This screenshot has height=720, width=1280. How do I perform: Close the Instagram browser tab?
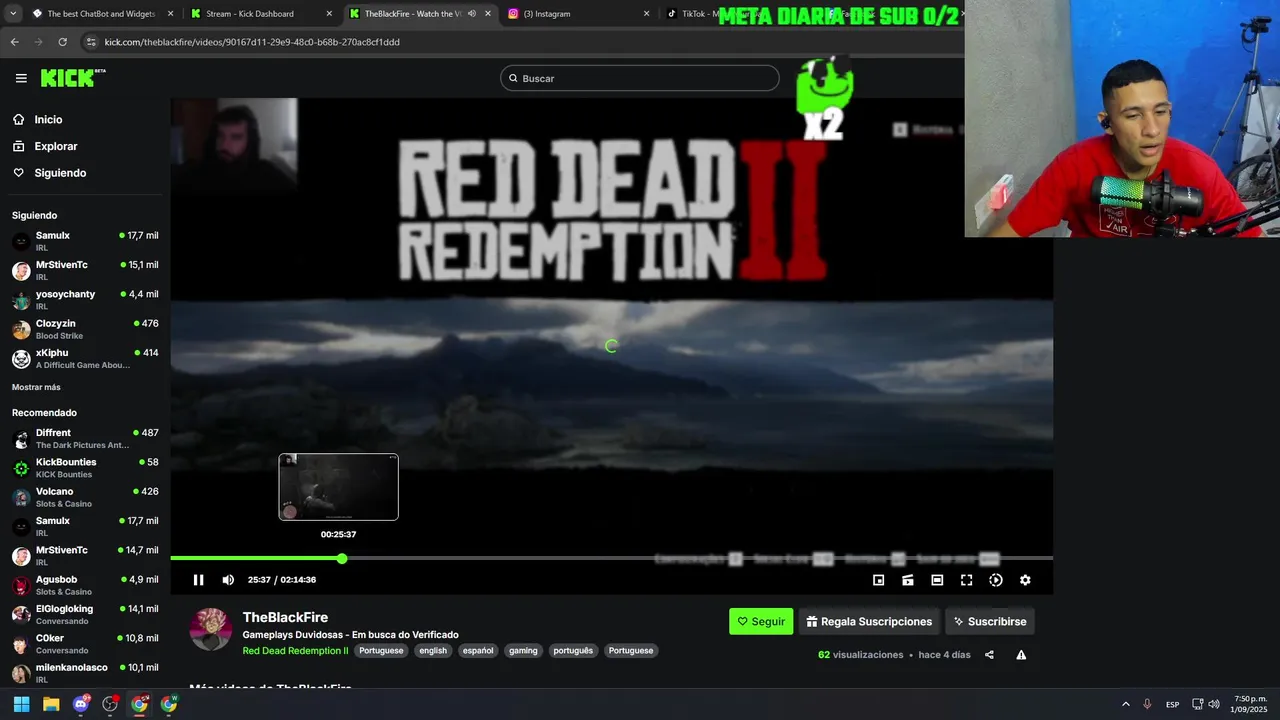(x=646, y=14)
